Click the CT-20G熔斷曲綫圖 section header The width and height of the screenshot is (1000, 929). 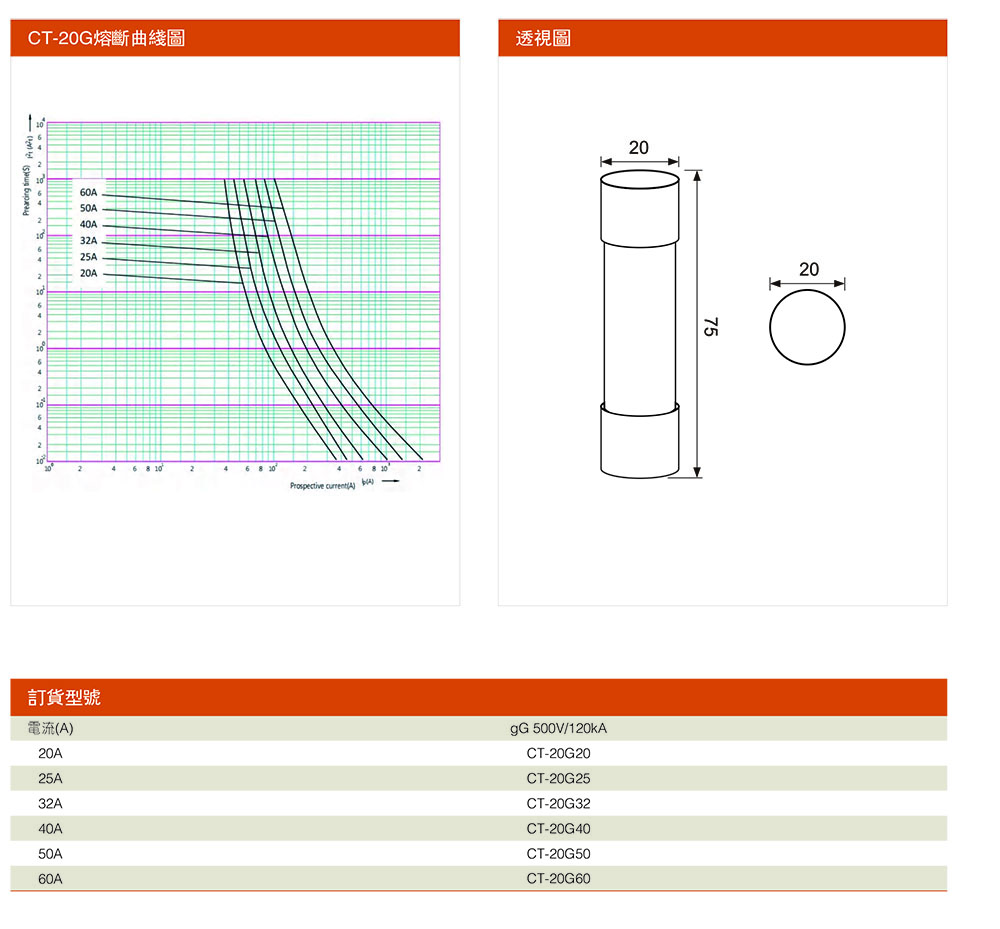point(106,39)
